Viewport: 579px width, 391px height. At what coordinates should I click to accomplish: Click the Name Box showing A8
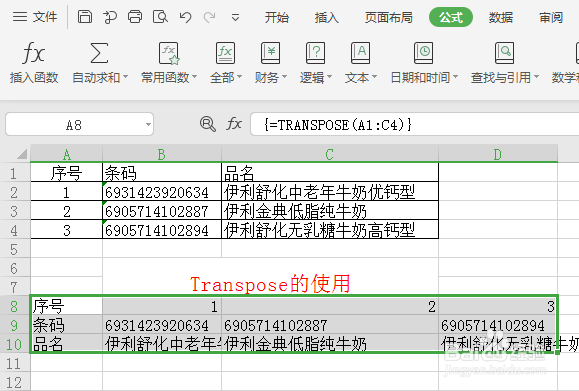(79, 124)
